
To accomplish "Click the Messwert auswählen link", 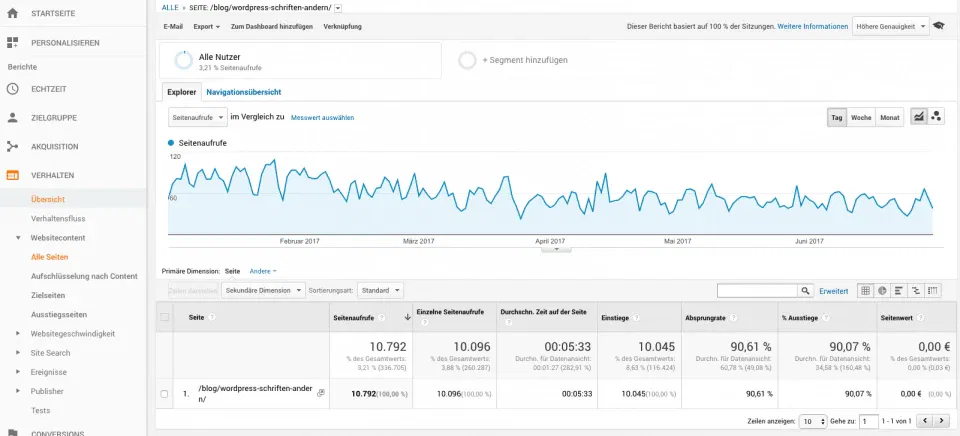I will click(x=323, y=118).
